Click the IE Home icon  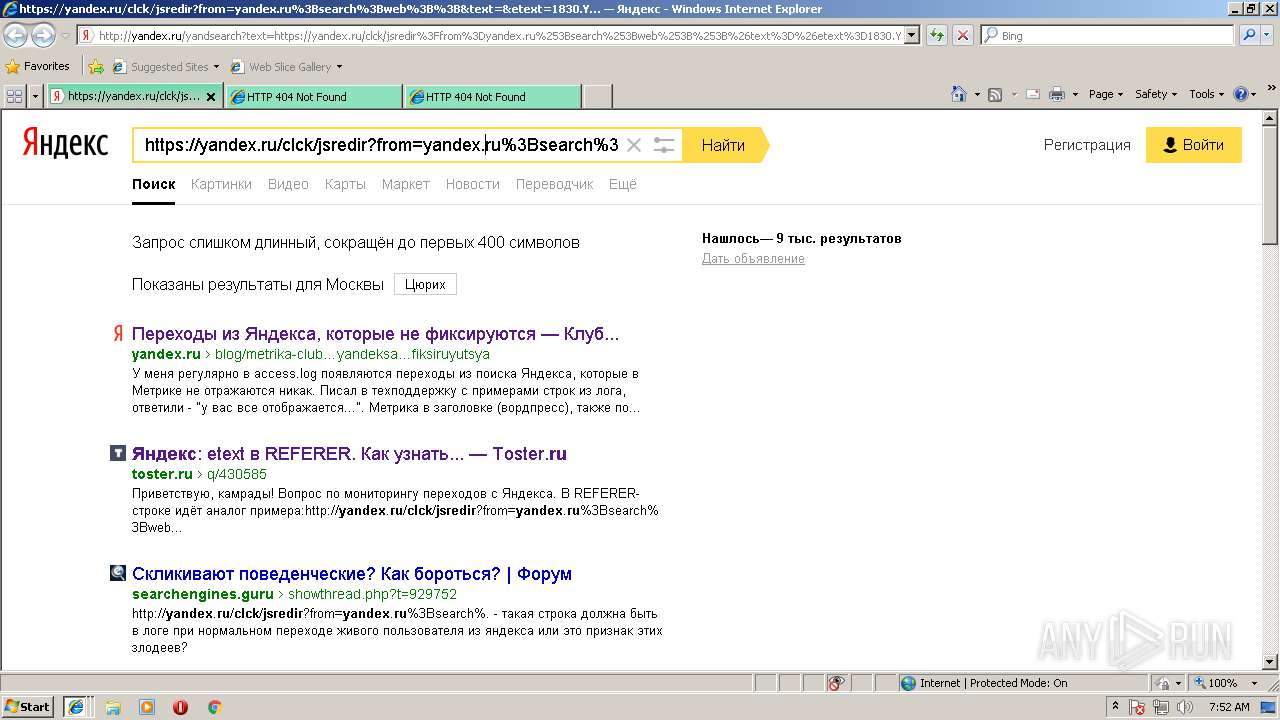tap(959, 94)
